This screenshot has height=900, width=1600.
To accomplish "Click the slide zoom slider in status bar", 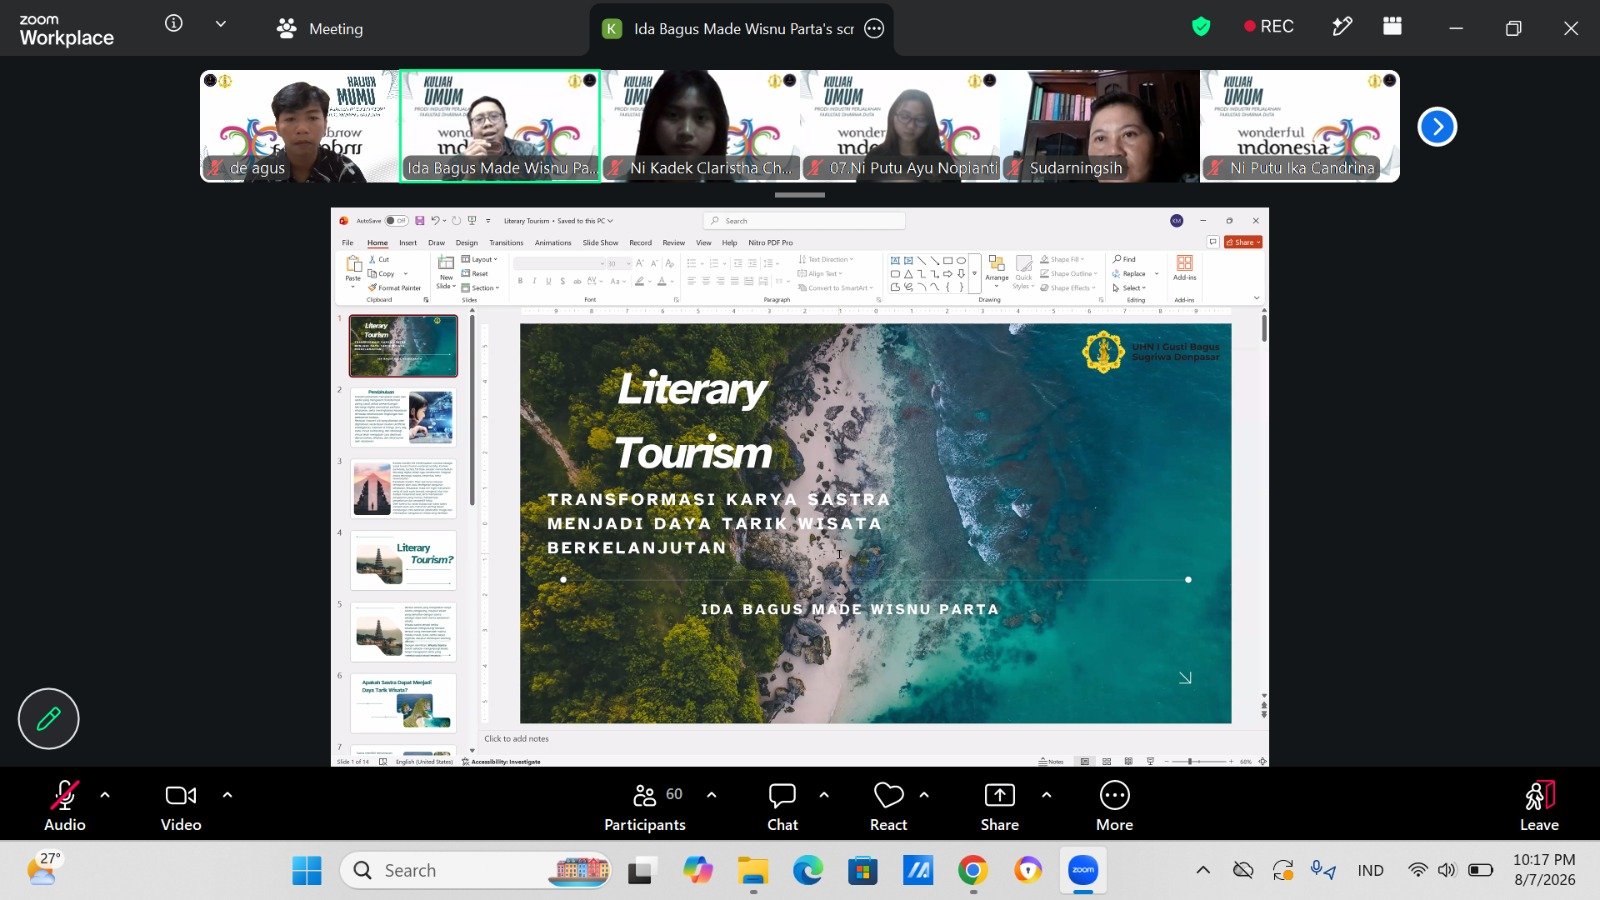I will click(1197, 762).
